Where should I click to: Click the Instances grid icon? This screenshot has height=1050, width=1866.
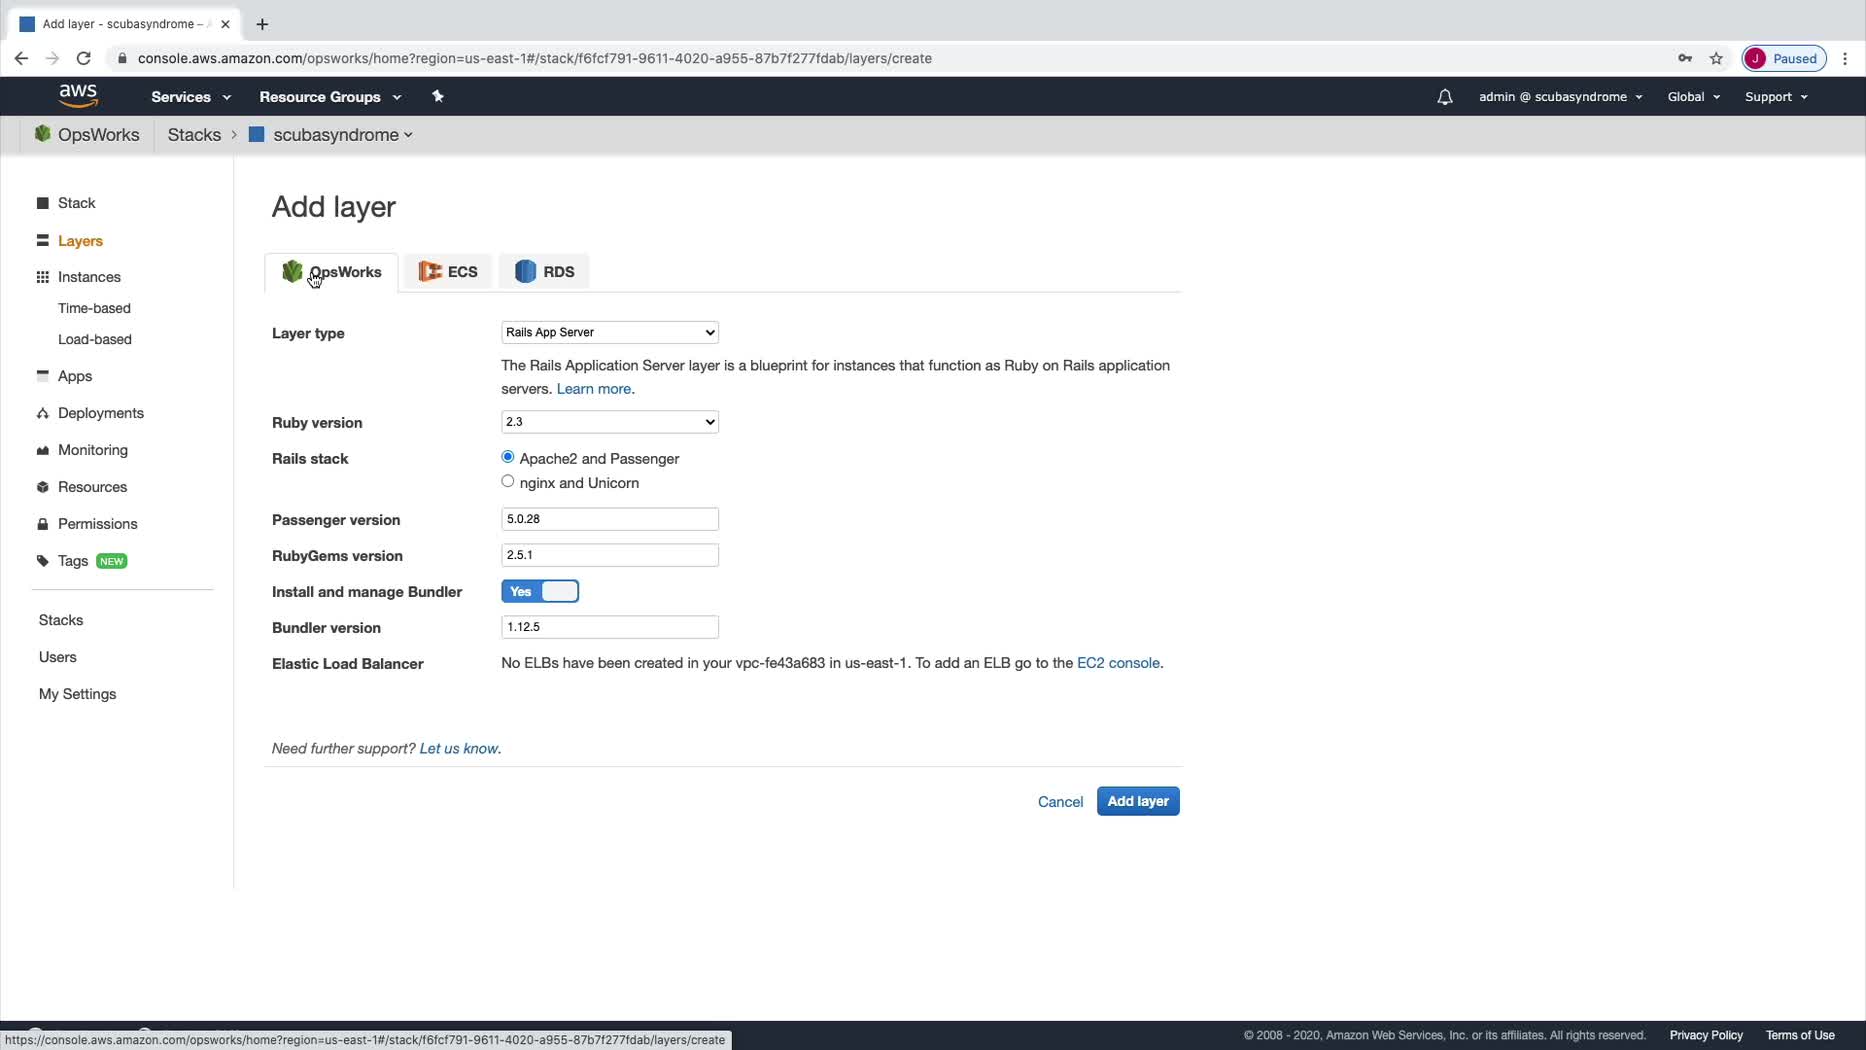click(x=43, y=277)
